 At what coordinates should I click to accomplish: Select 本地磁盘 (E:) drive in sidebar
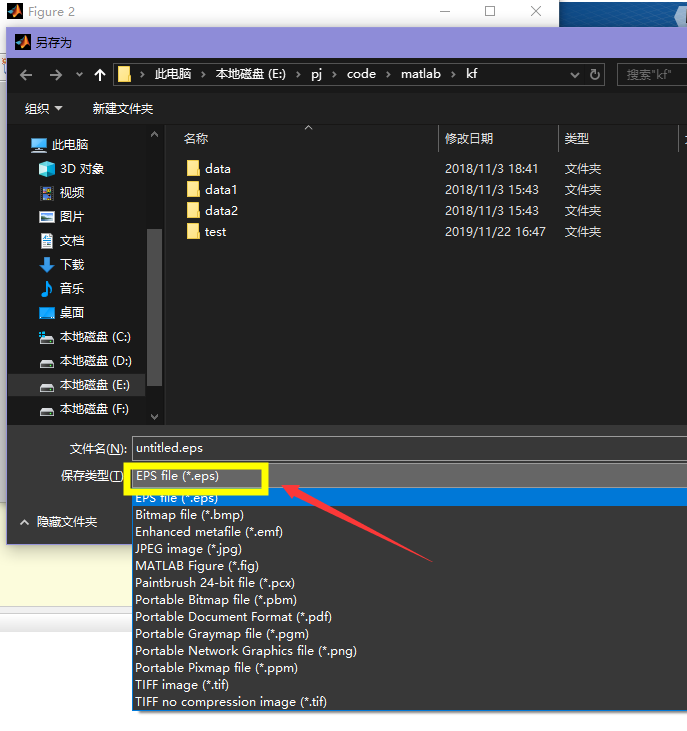(x=77, y=385)
